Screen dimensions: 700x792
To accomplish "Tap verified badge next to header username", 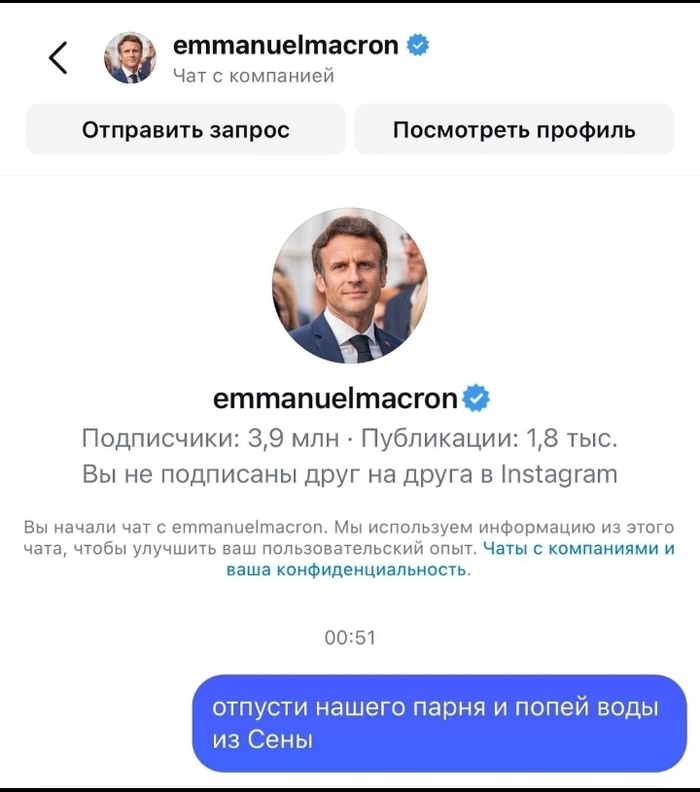I will point(418,45).
